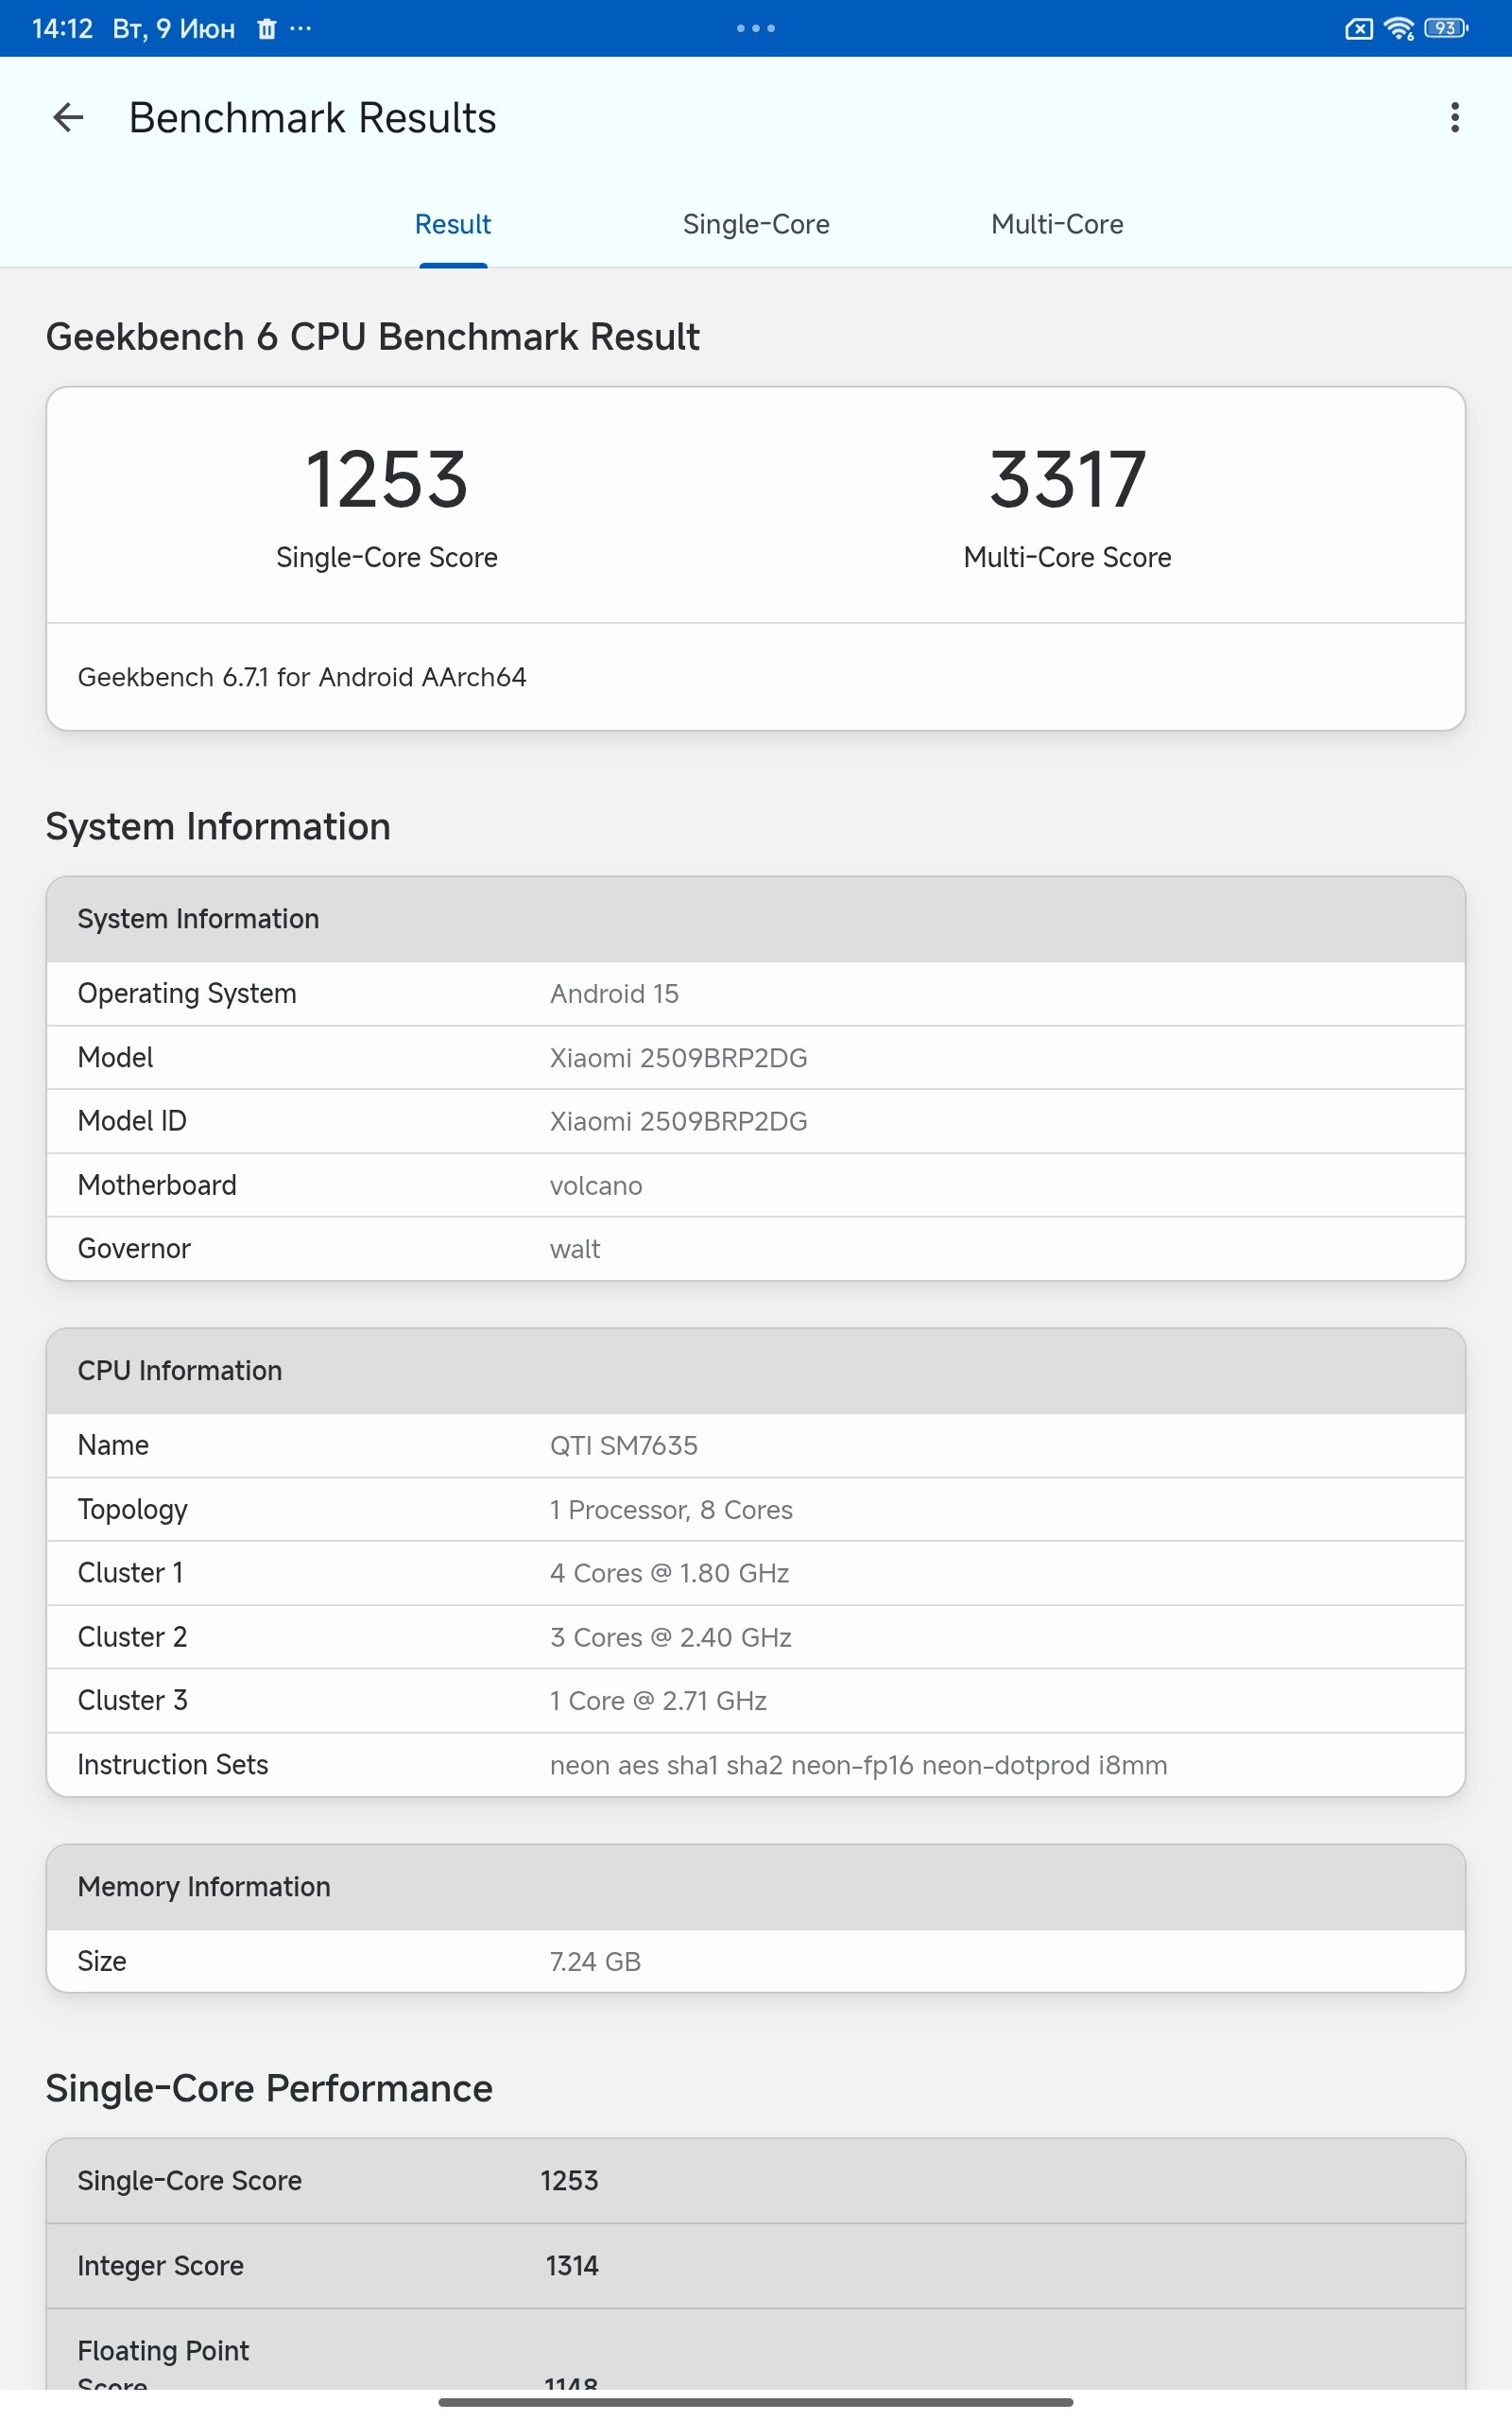Select the Governor value walt
Screen dimensions: 1512x2420
575,1249
